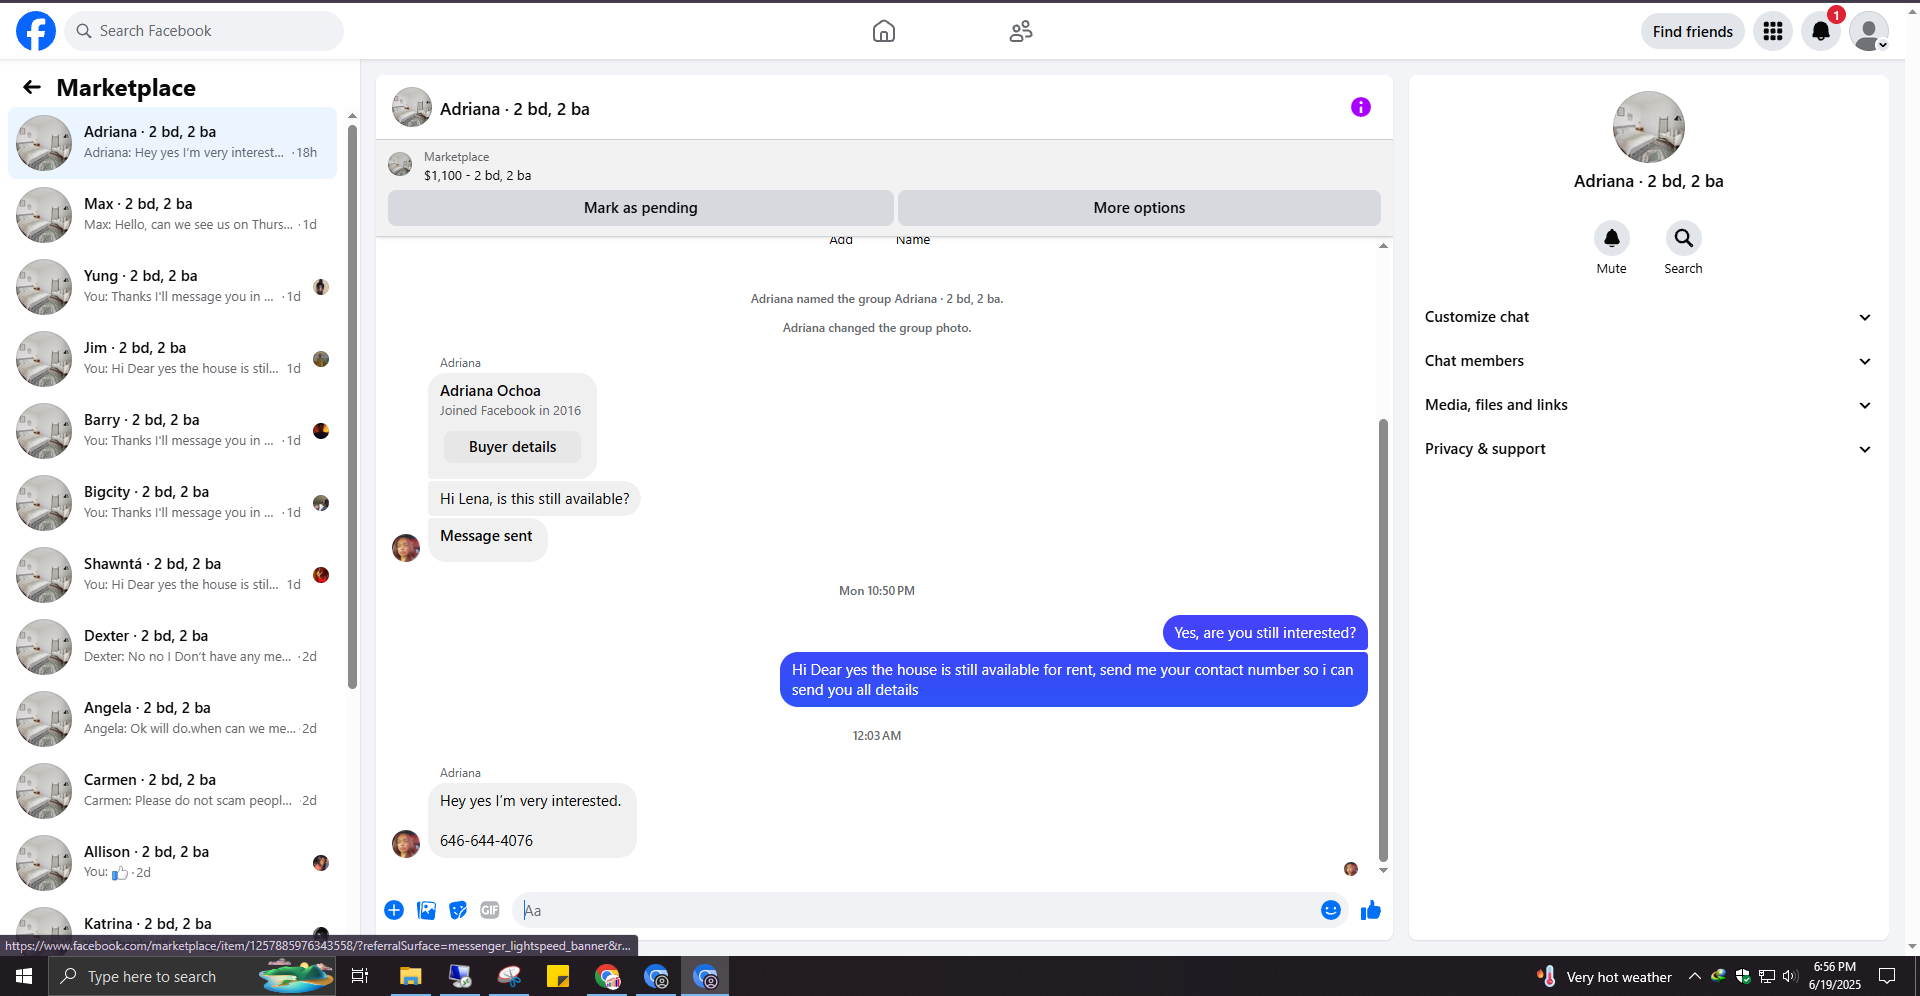Open the Windows notification center icon

point(1887,976)
